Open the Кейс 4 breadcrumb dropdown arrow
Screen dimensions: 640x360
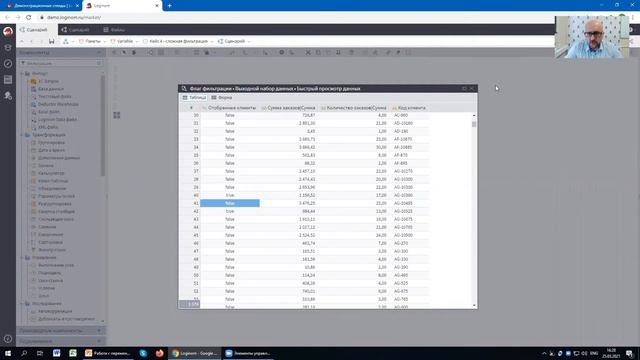pos(212,42)
